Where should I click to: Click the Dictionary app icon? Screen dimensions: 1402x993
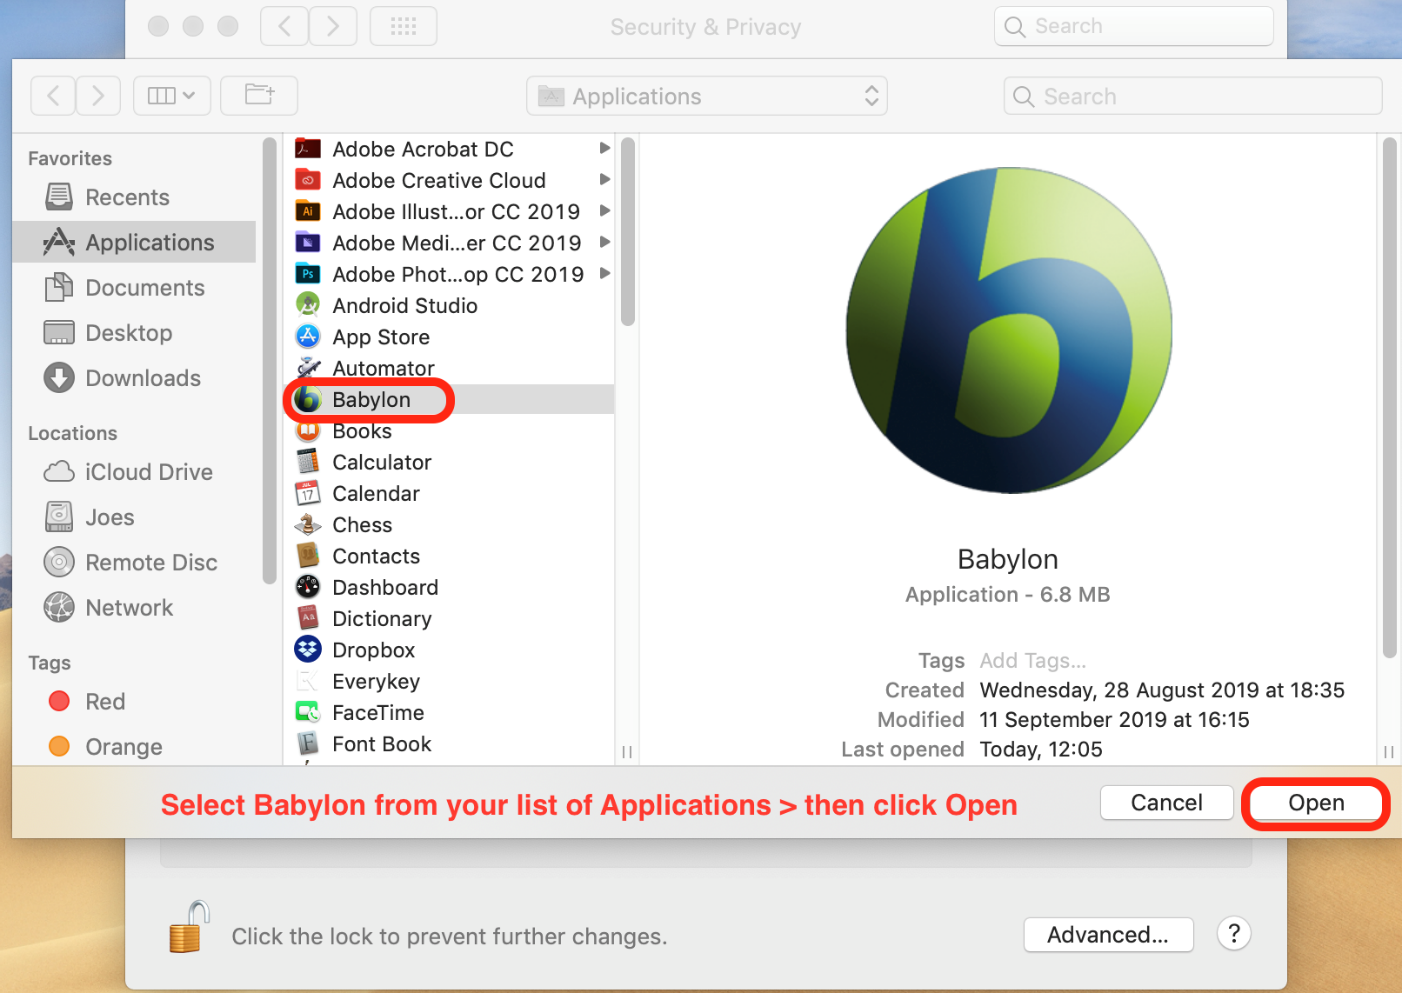(x=308, y=619)
